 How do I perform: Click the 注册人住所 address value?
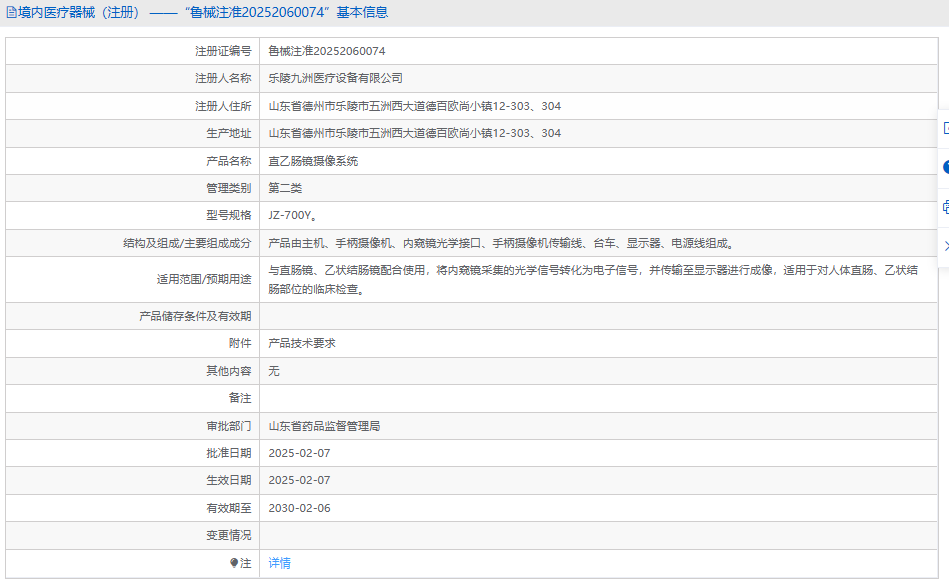tap(415, 106)
